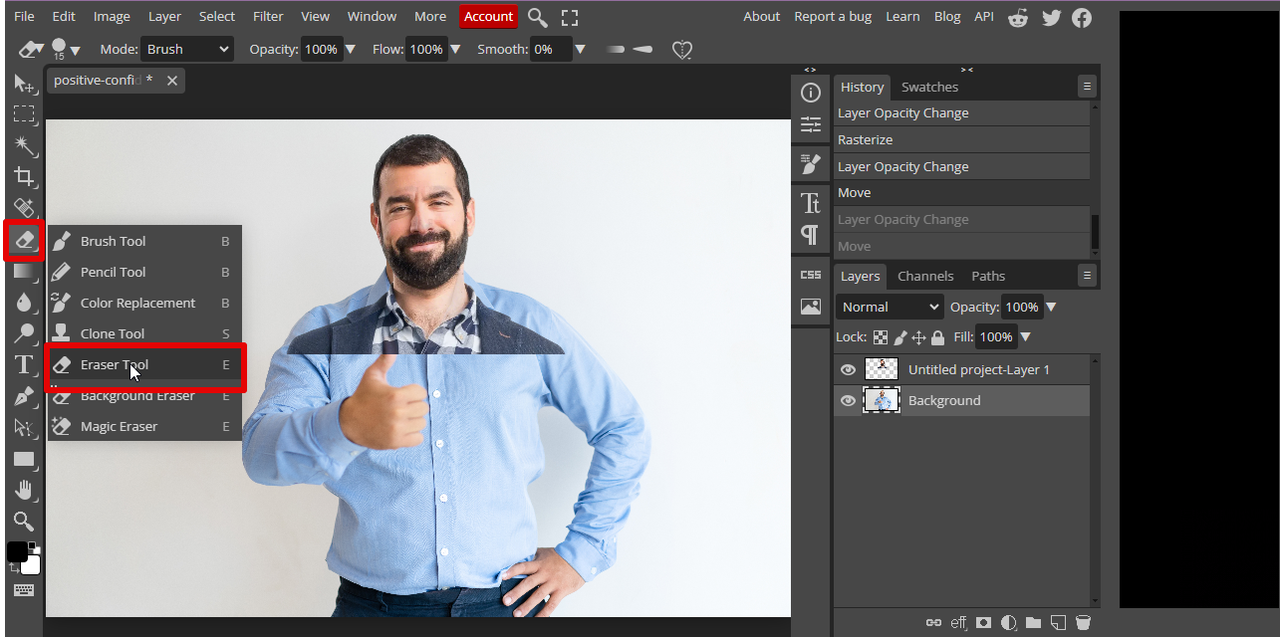Image resolution: width=1280 pixels, height=637 pixels.
Task: Click the New Folder icon in Layers
Action: click(1033, 622)
